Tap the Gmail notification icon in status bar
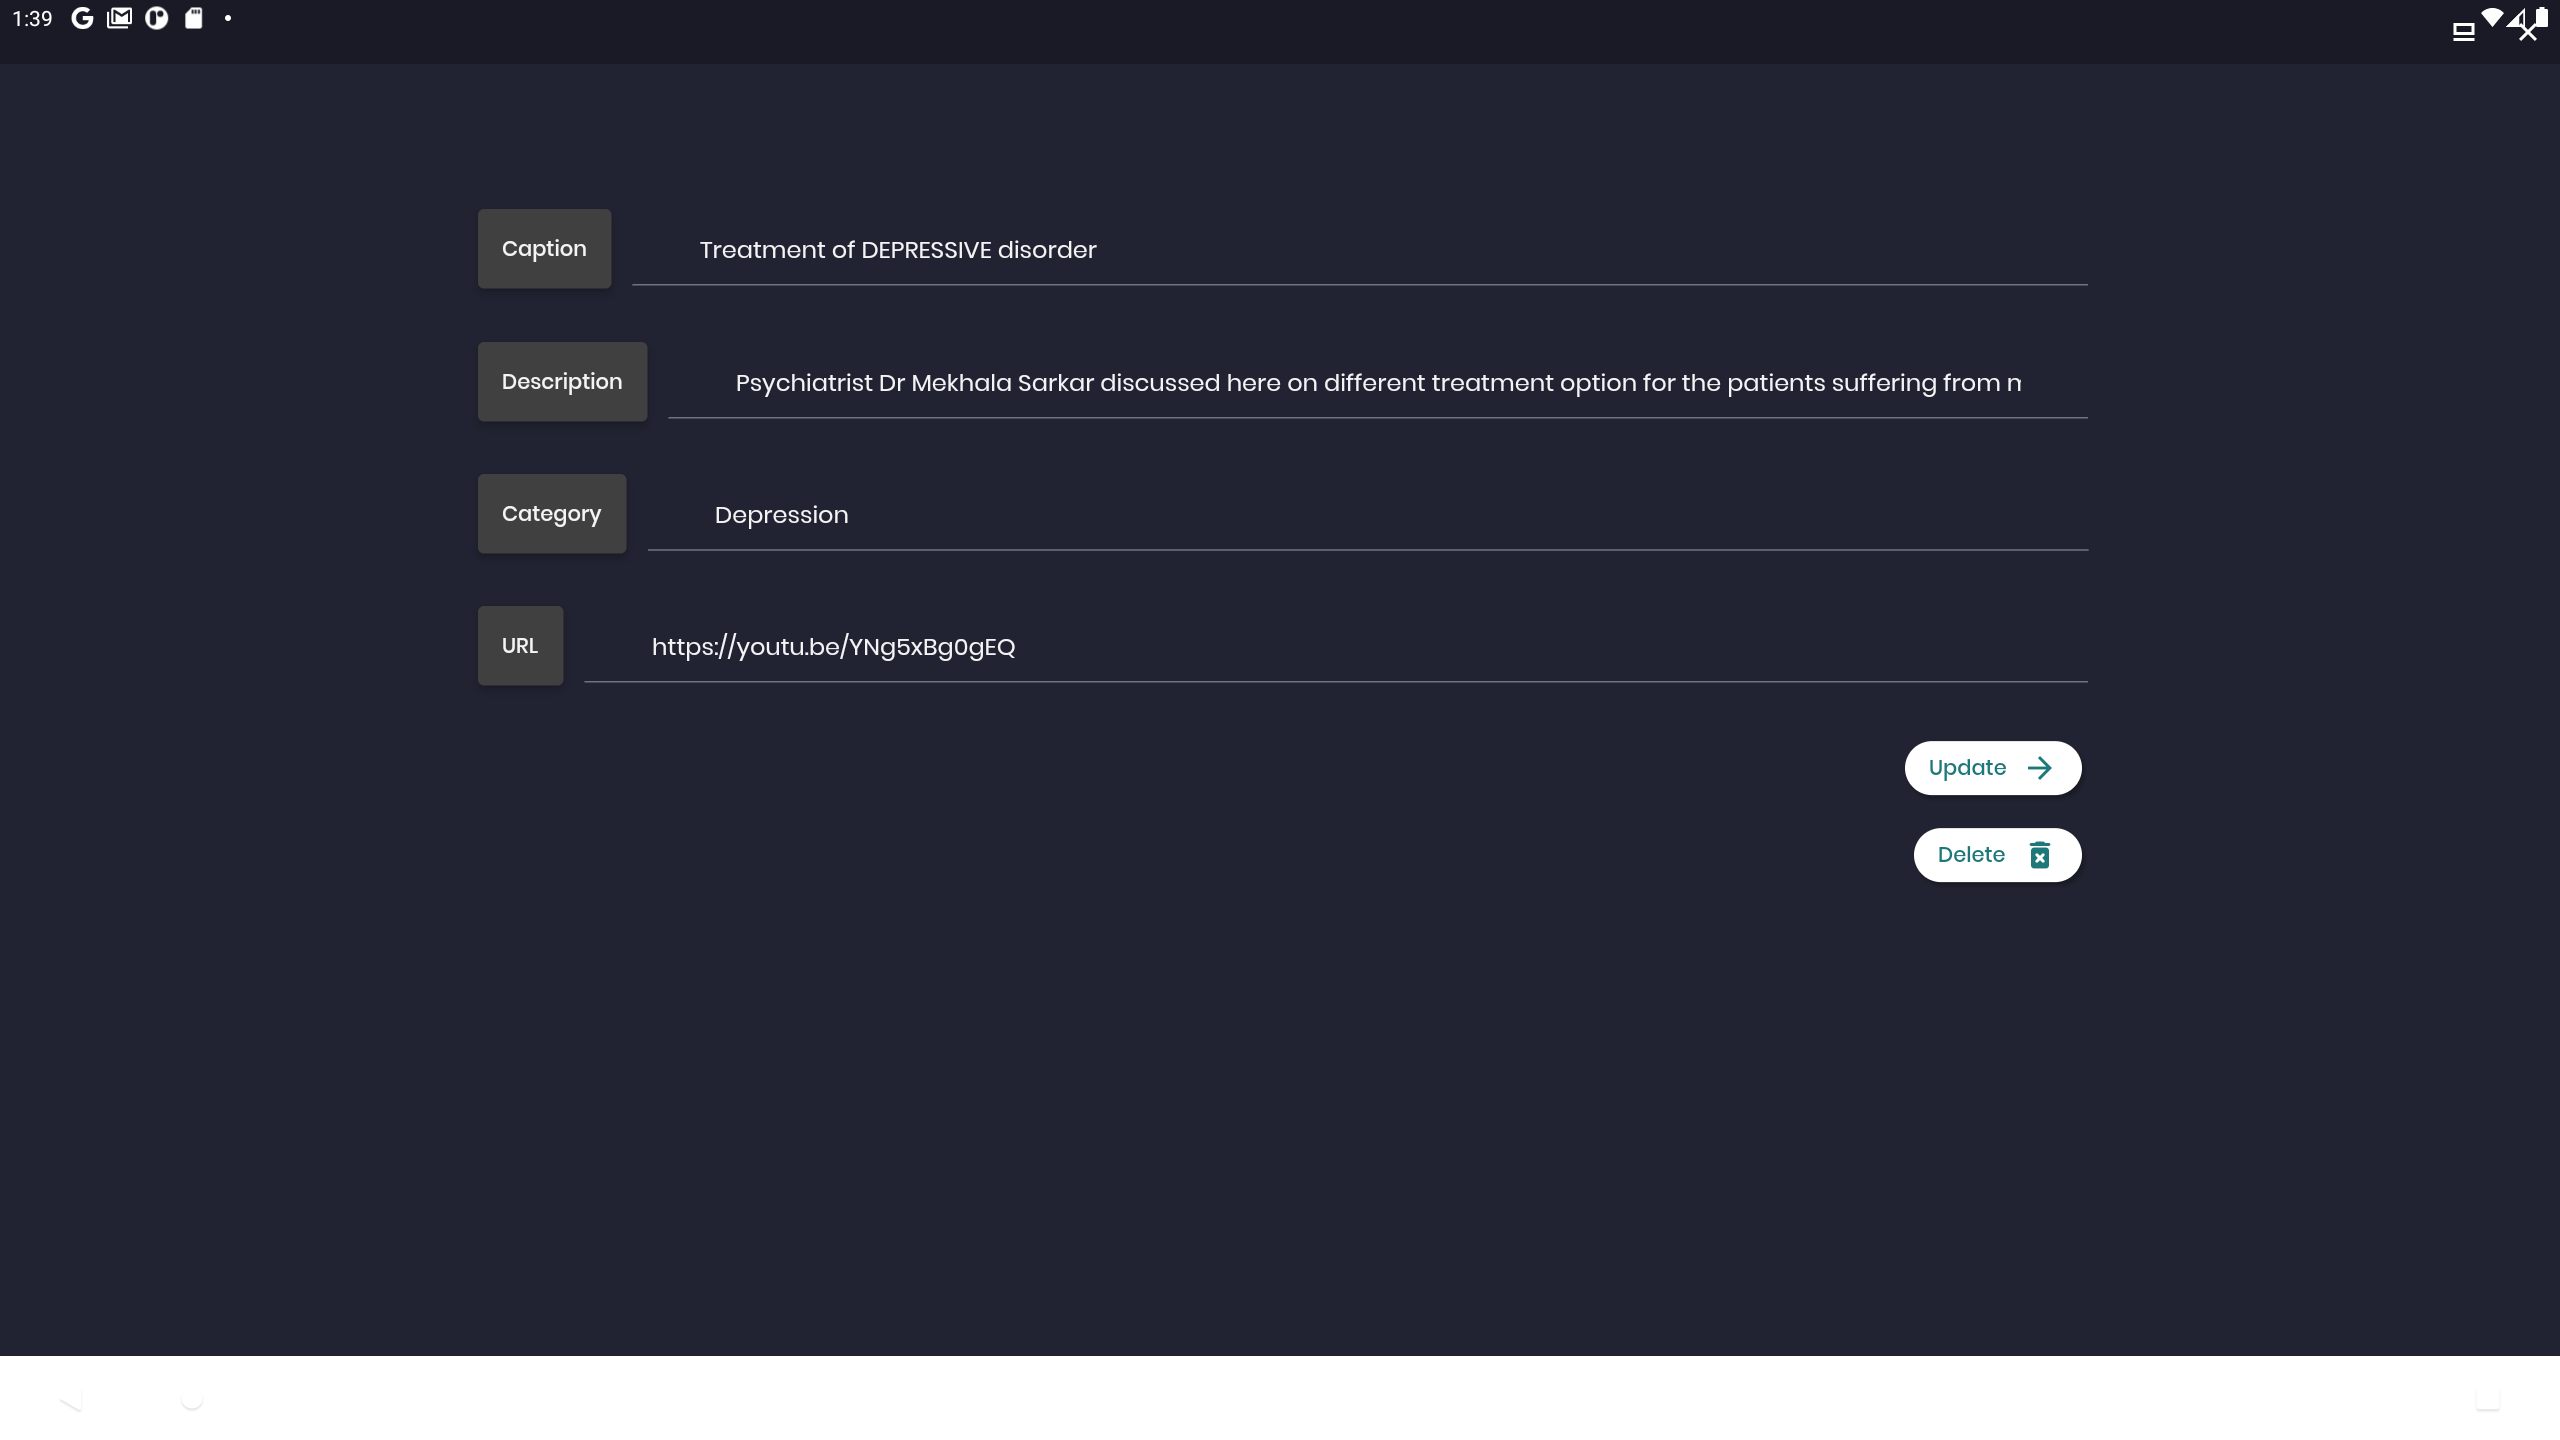Image resolution: width=2560 pixels, height=1440 pixels. pos(119,18)
